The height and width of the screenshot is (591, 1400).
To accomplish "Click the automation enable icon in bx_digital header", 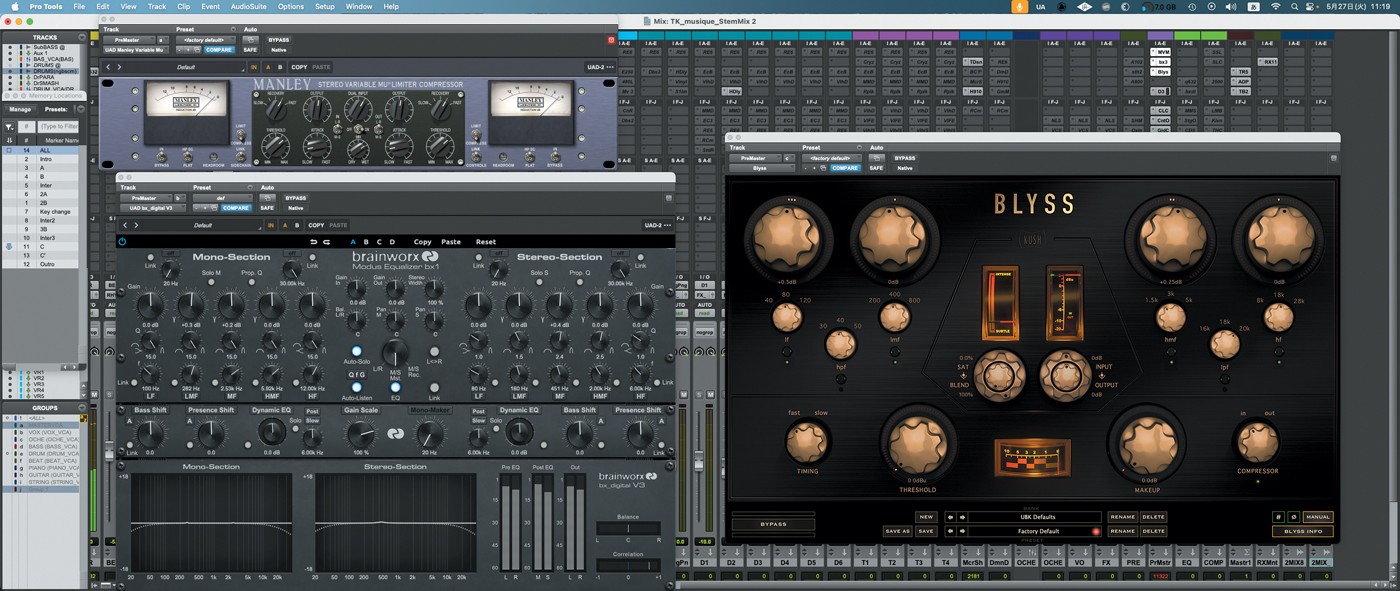I will click(268, 198).
